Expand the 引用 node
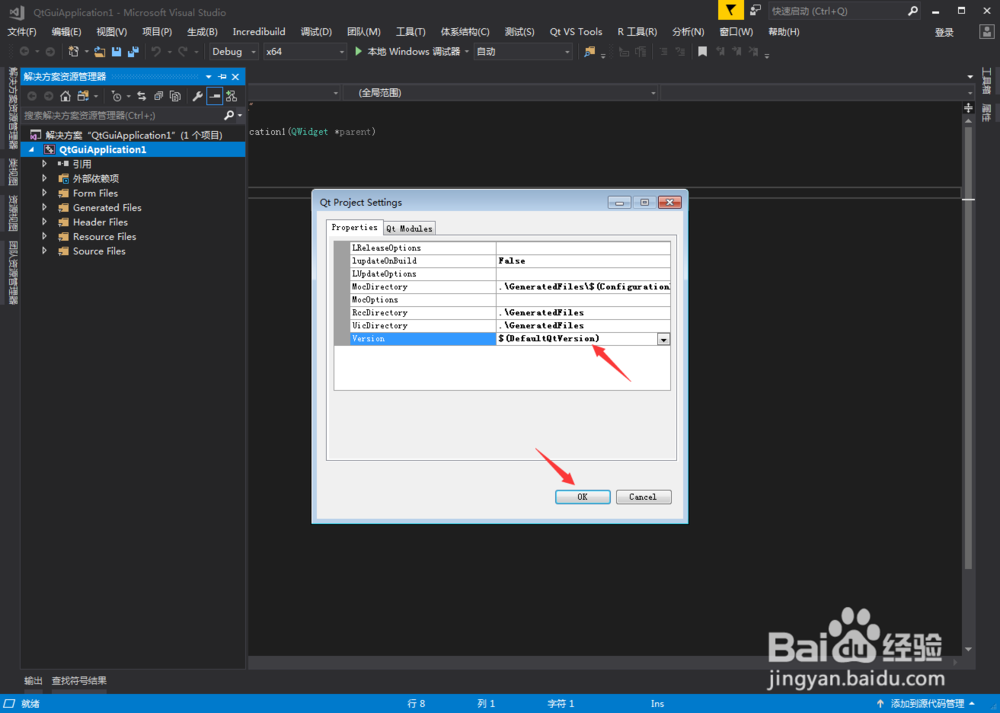The width and height of the screenshot is (1000, 713). point(44,164)
